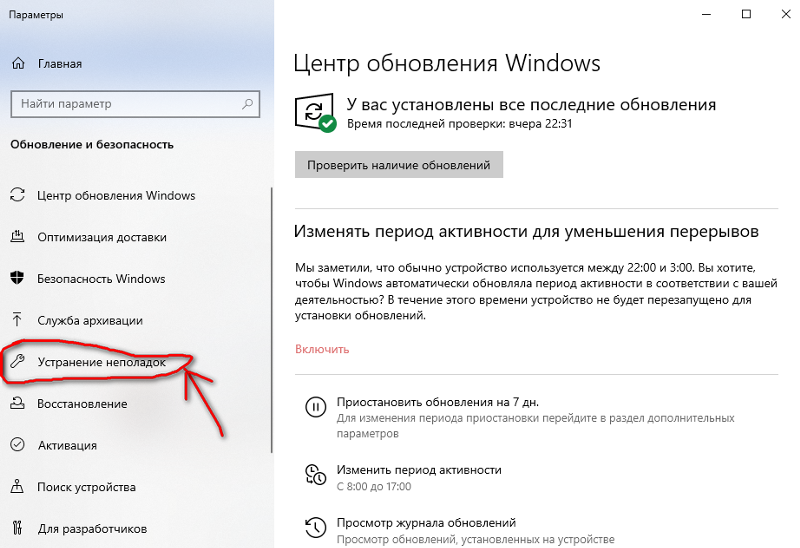Screen dimensions: 800x548
Task: Open Устранение неполадок section
Action: [102, 362]
